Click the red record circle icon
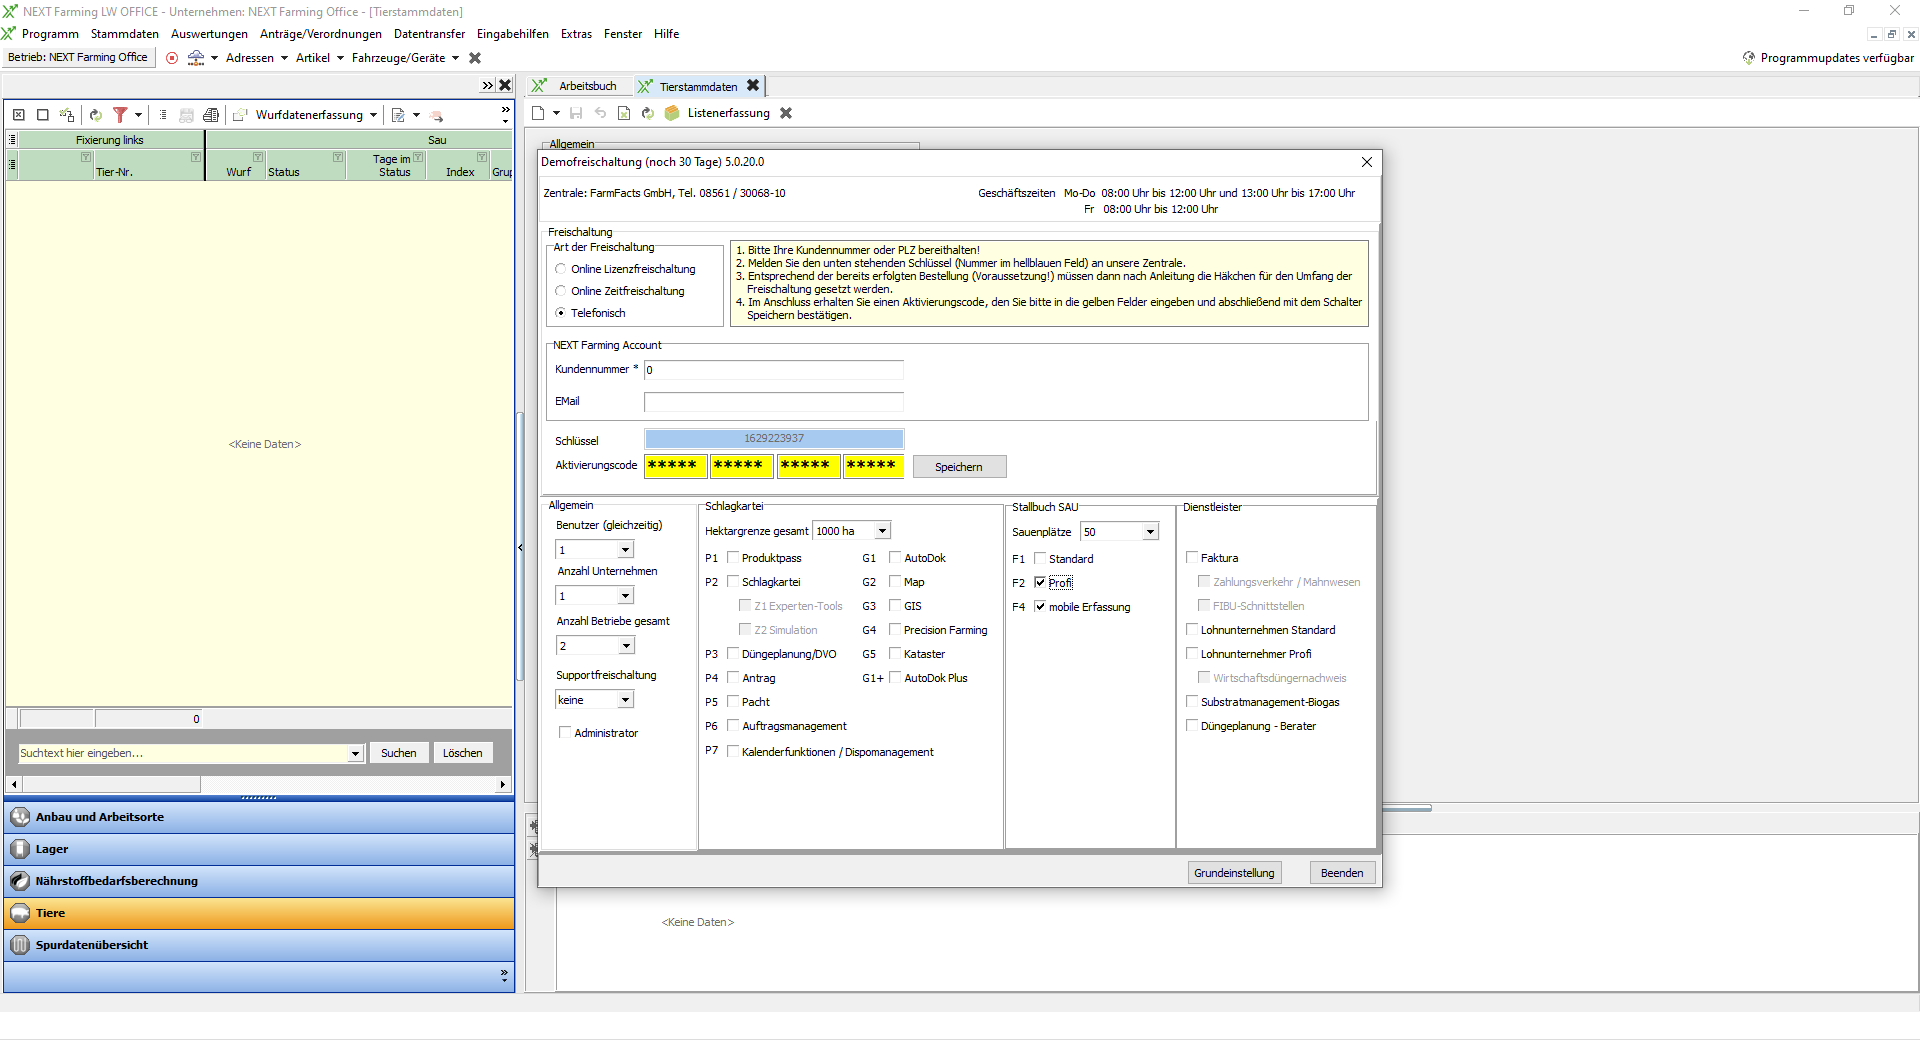The image size is (1920, 1040). pos(172,58)
